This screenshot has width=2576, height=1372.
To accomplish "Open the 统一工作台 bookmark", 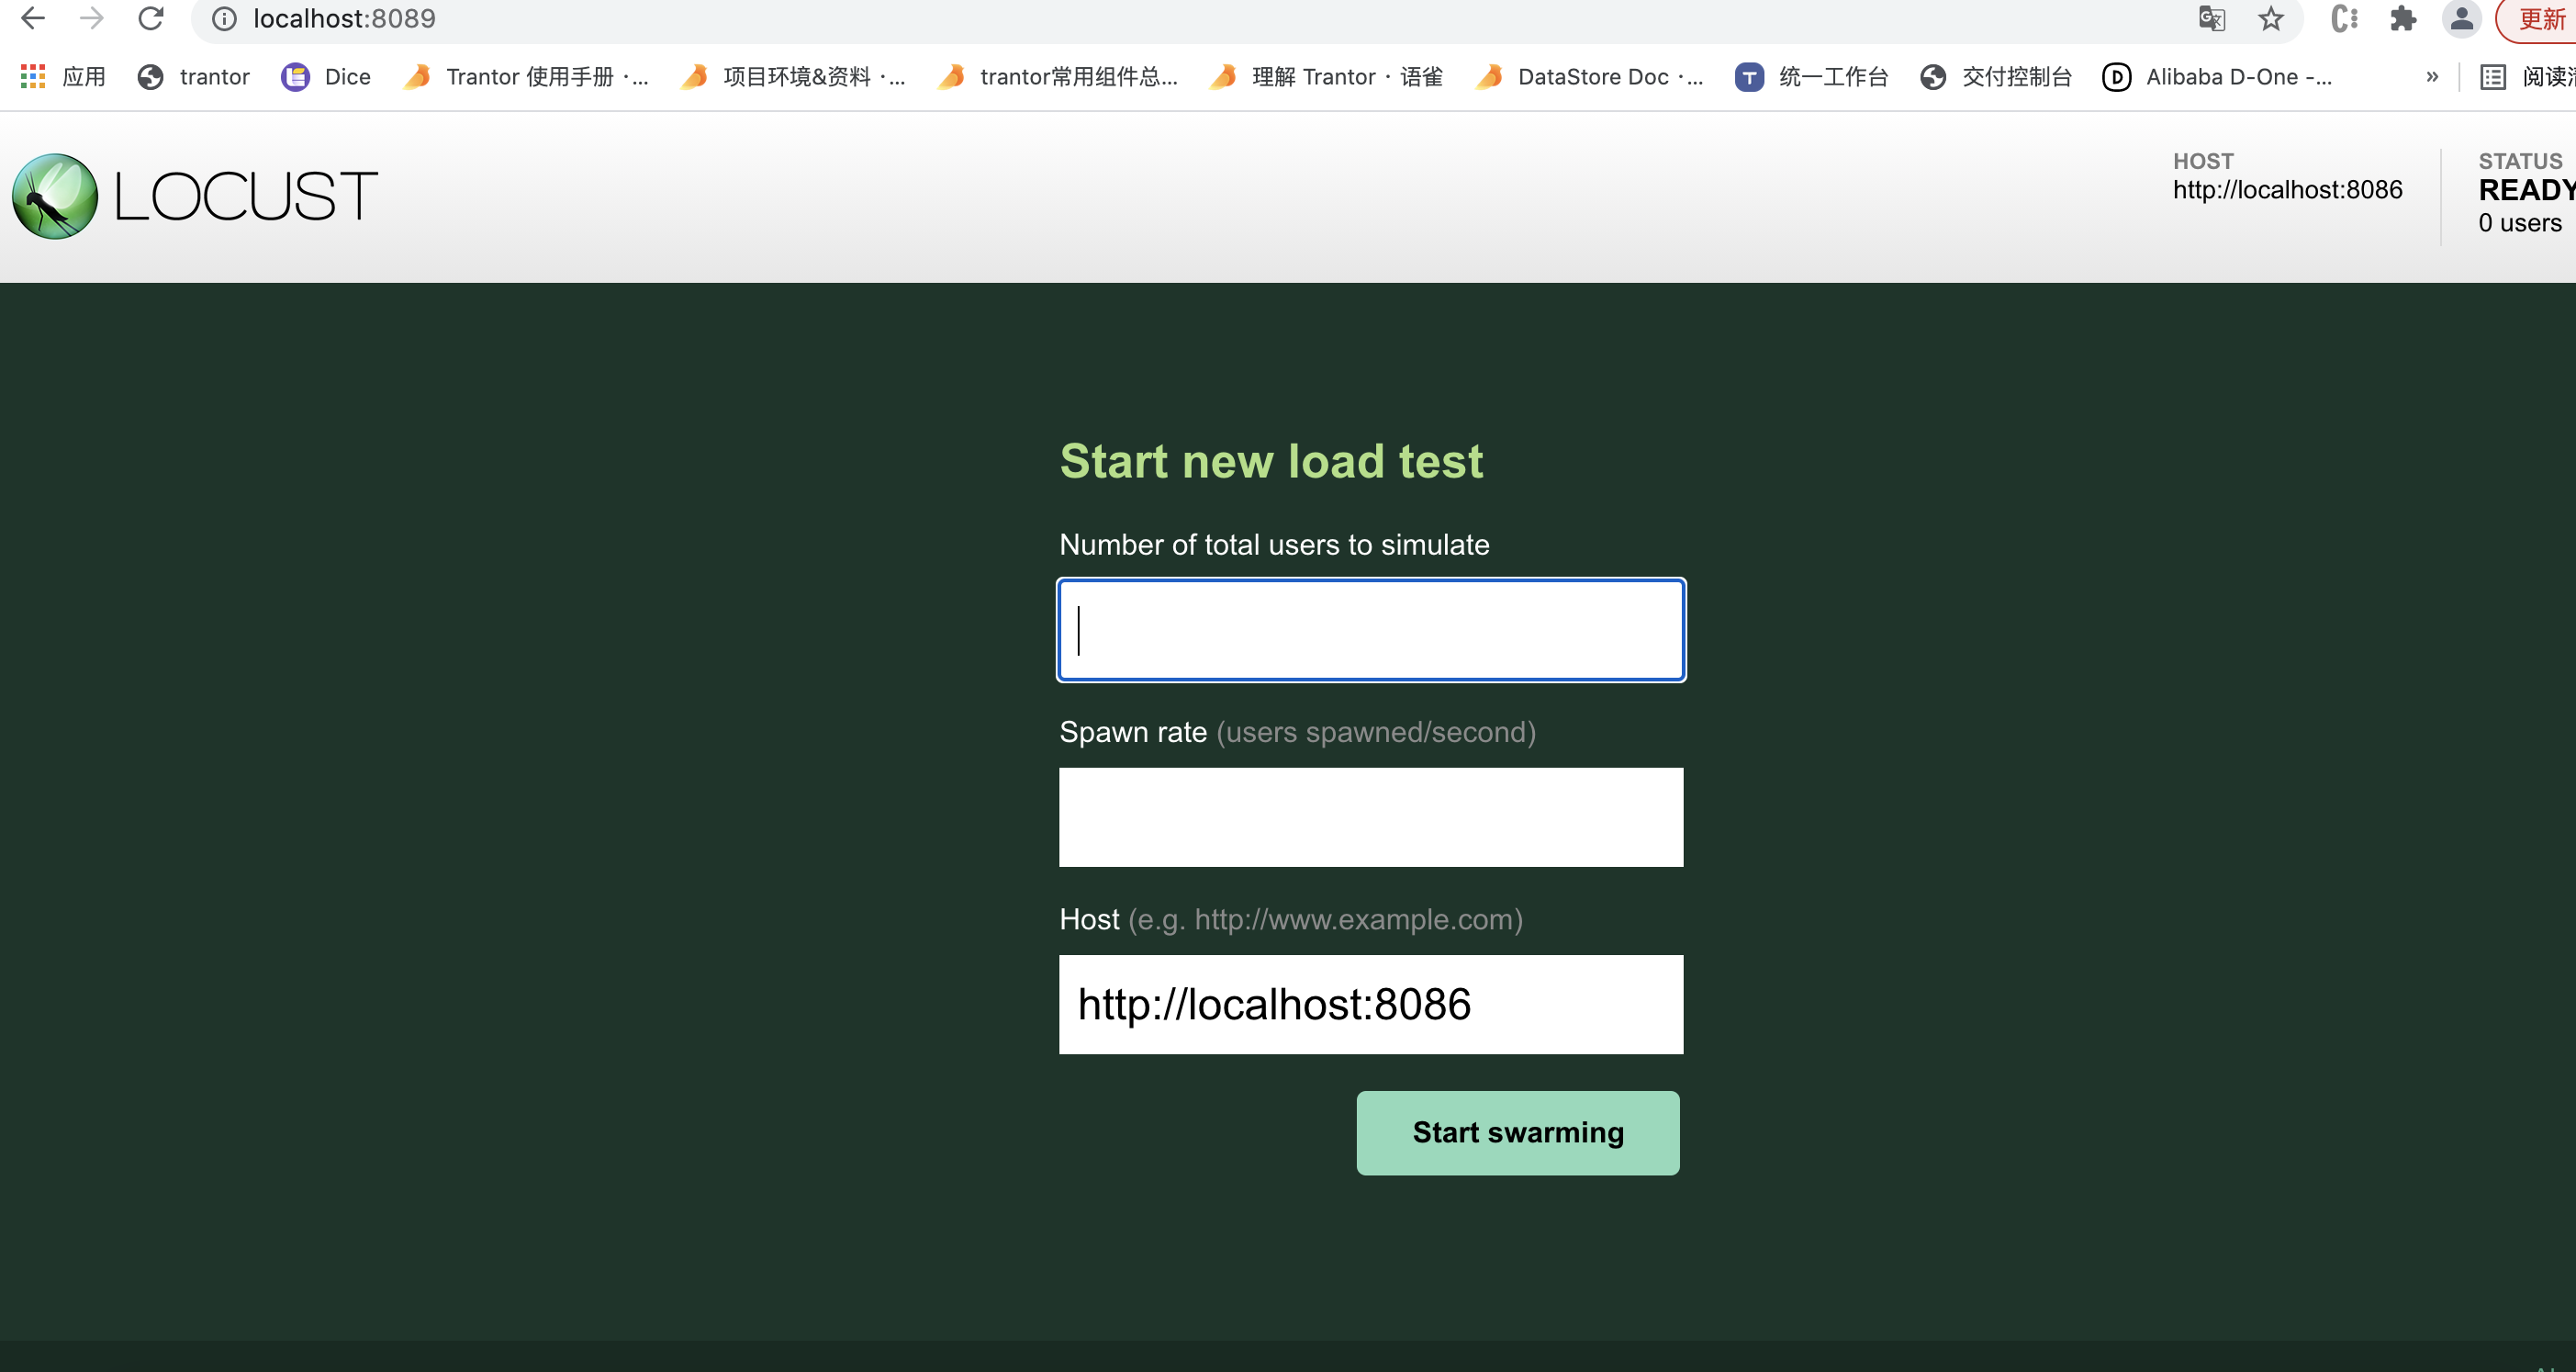I will pos(1811,77).
